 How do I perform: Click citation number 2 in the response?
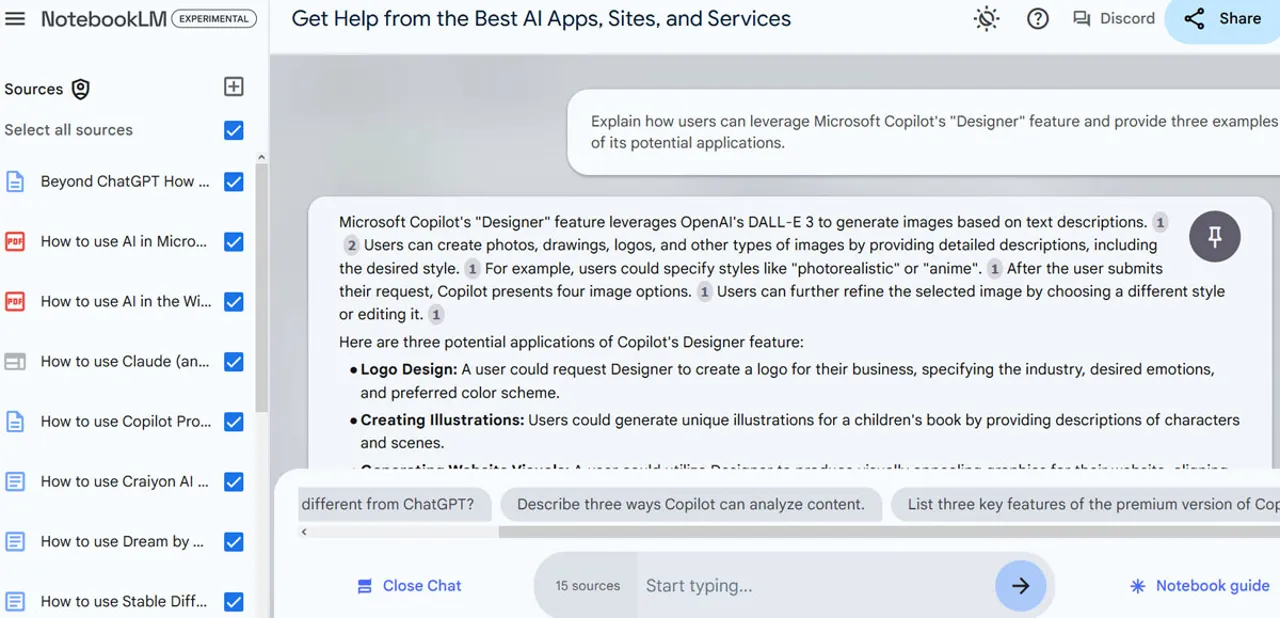[351, 245]
